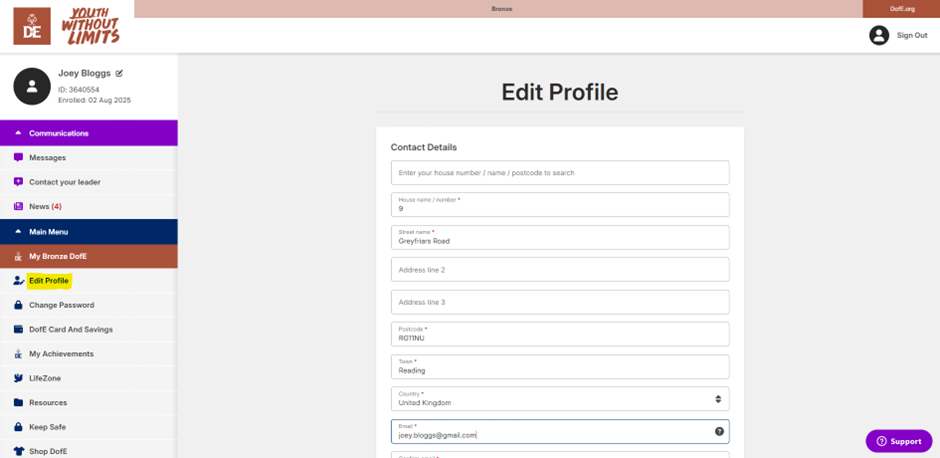
Task: Click the DofE logo in the header
Action: point(32,25)
